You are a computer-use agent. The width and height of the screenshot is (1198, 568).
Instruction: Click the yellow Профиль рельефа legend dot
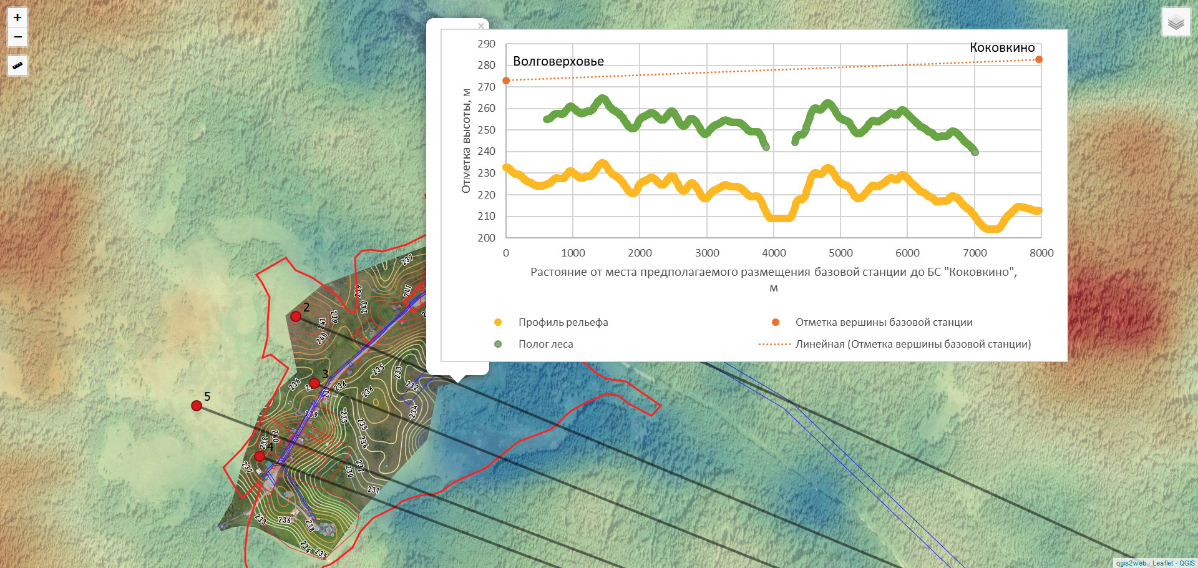coord(498,322)
